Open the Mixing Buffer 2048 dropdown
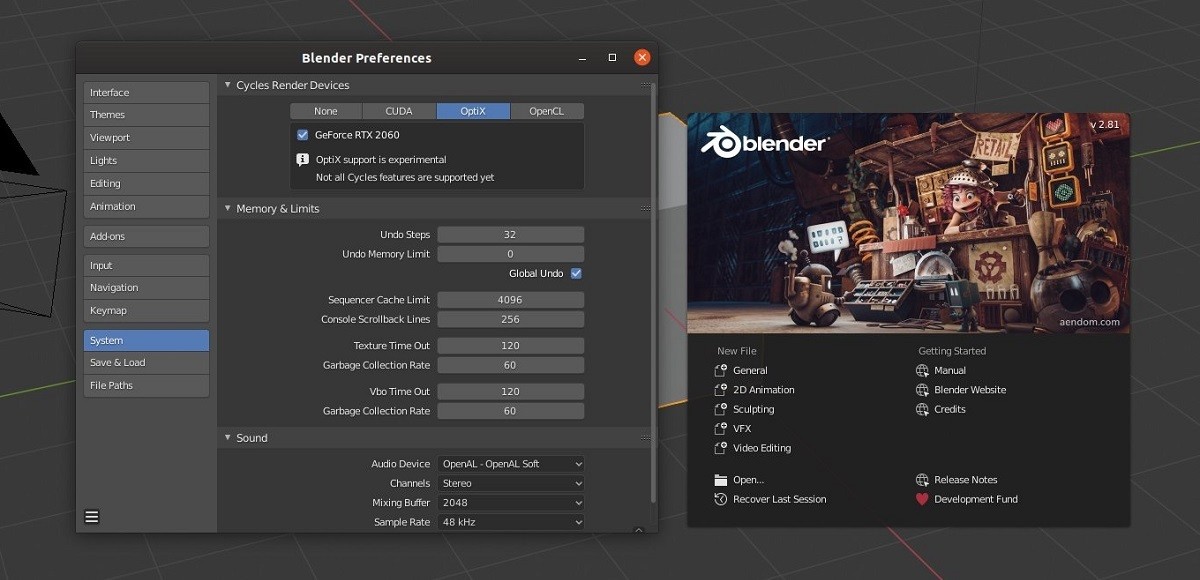The width and height of the screenshot is (1200, 580). [511, 503]
